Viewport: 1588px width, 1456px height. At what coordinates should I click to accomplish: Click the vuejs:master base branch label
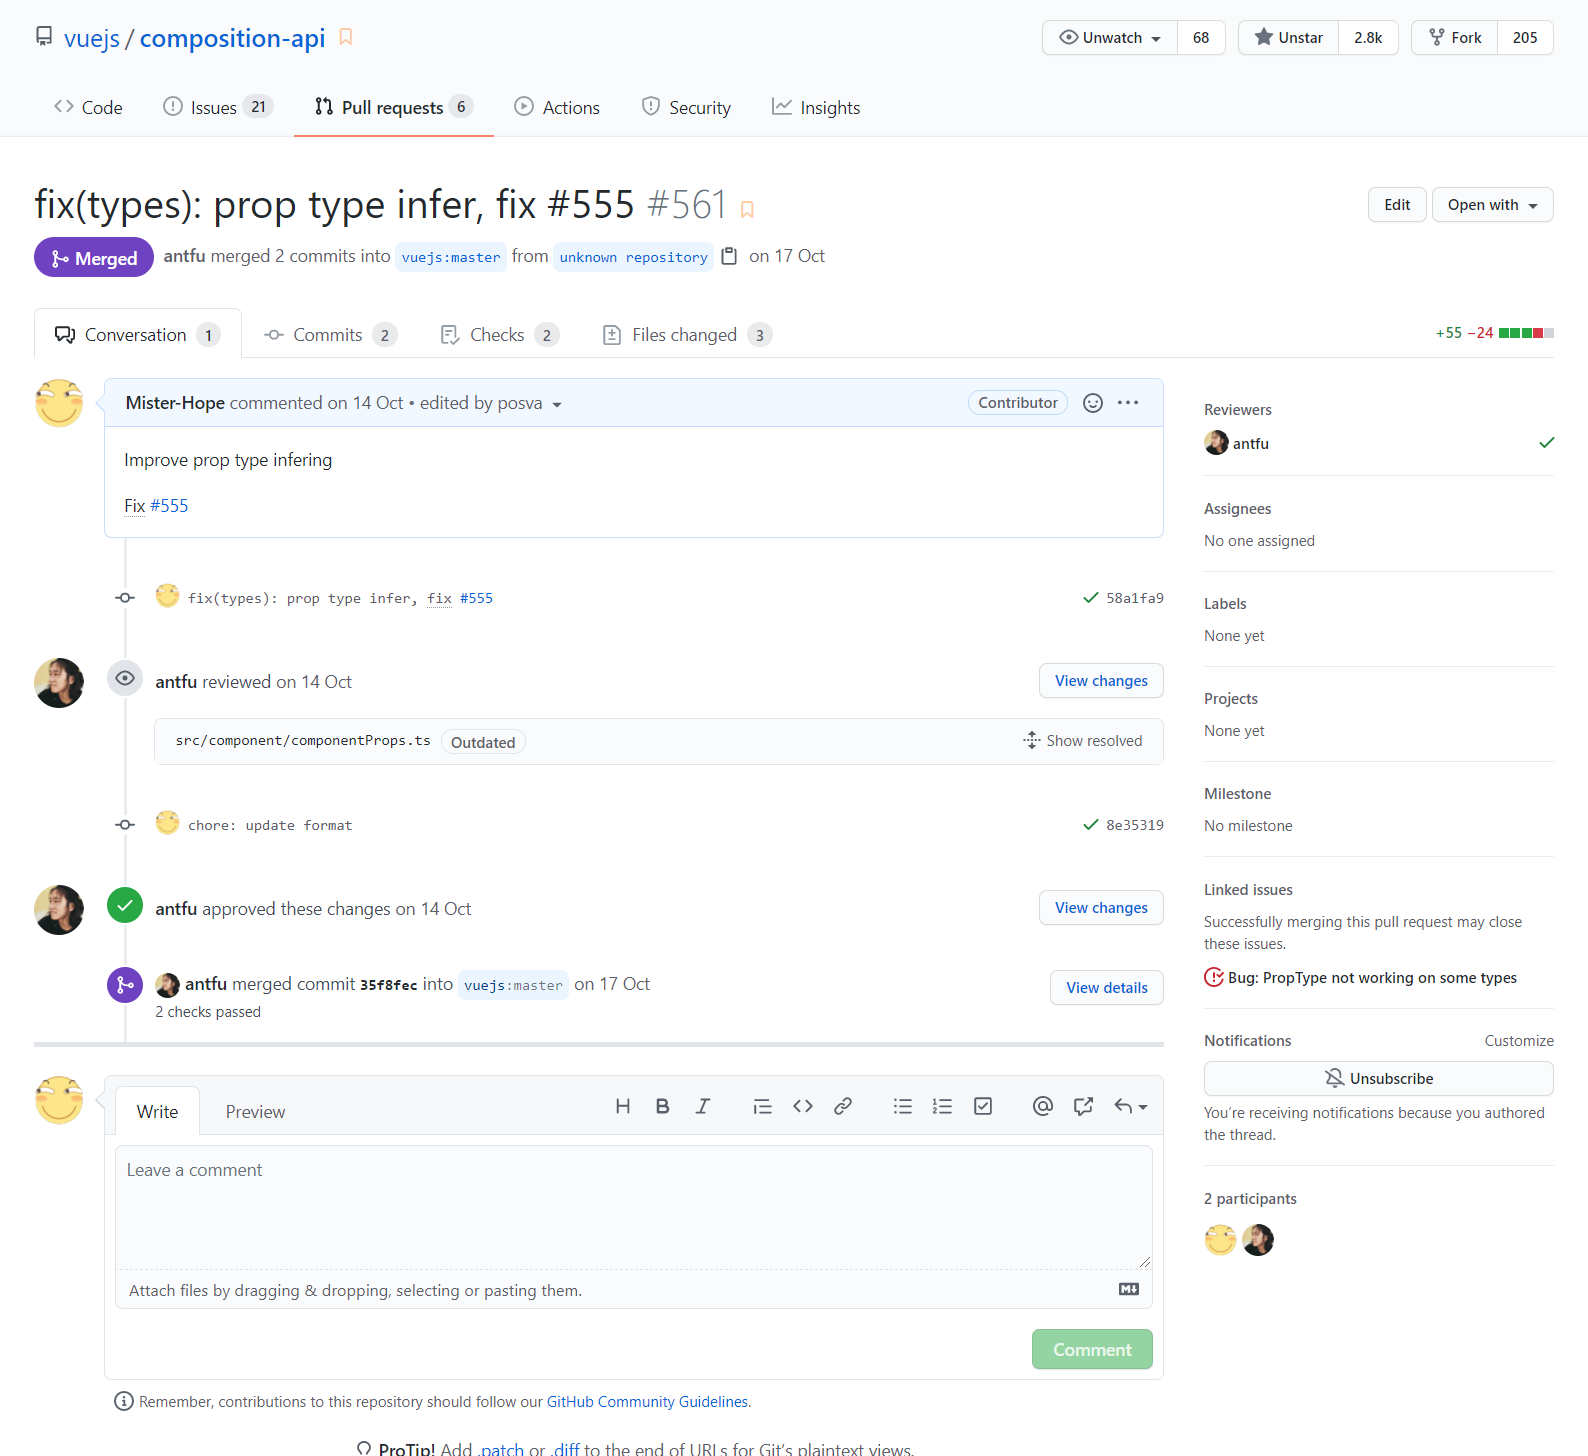[x=451, y=257]
